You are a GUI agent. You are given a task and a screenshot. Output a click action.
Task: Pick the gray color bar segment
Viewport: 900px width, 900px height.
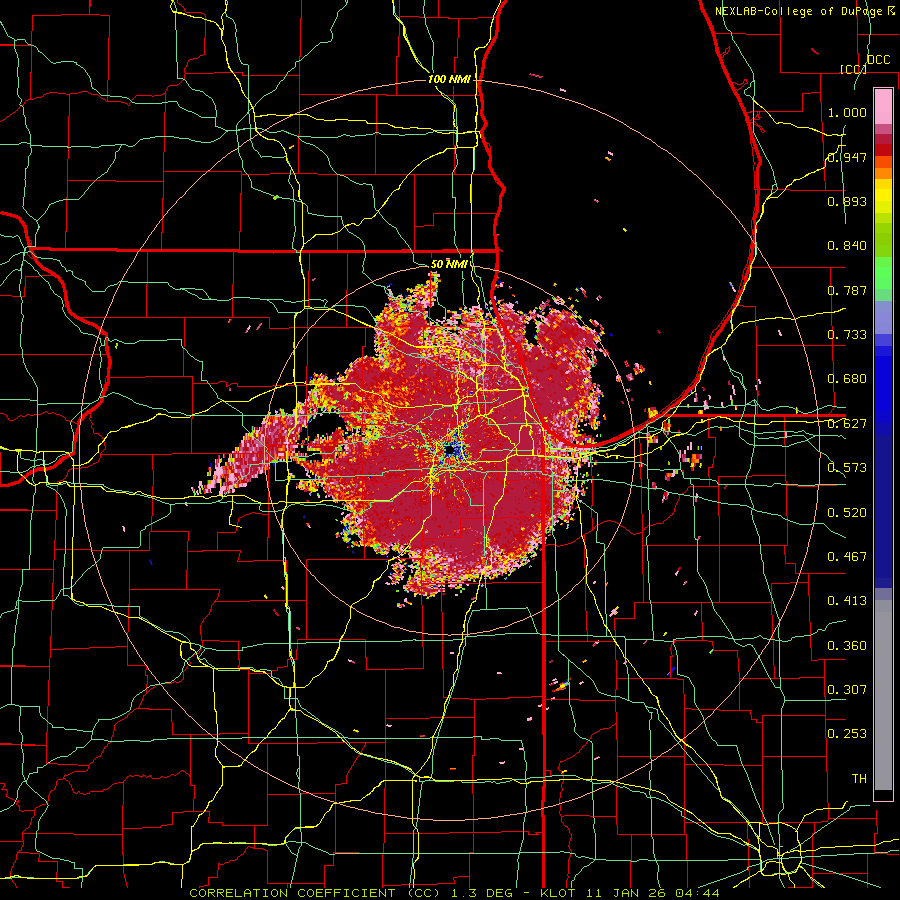pos(883,695)
